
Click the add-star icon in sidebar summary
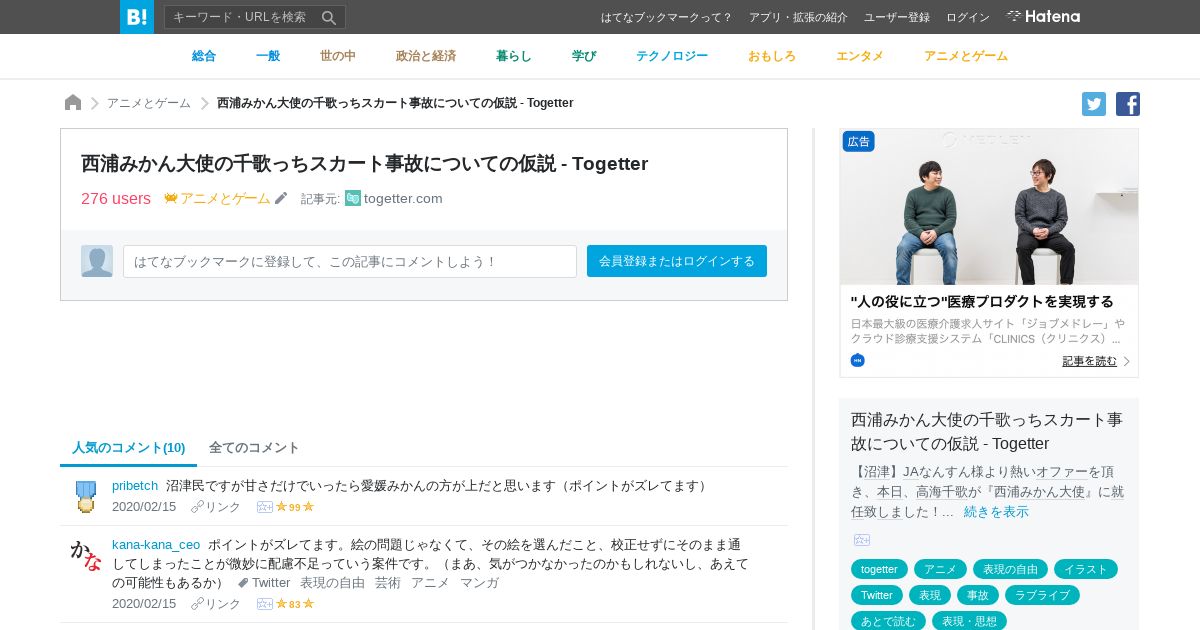(862, 540)
